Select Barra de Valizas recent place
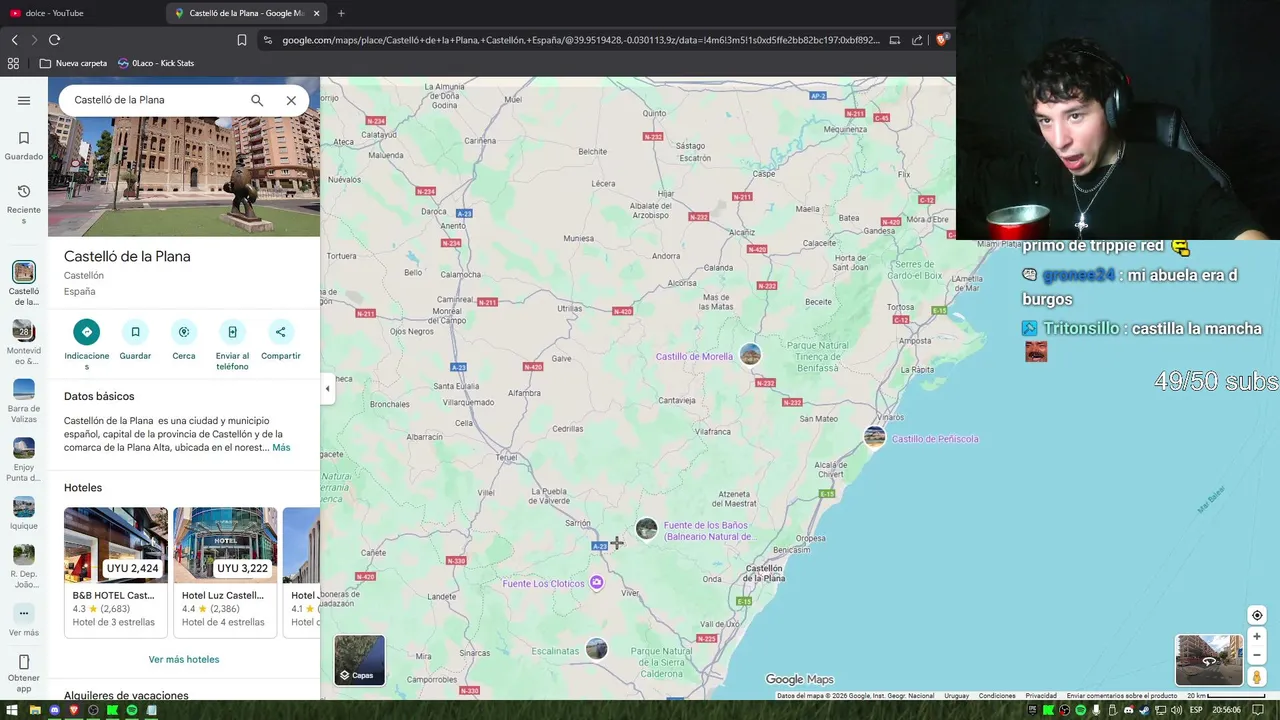This screenshot has width=1280, height=720. pos(24,401)
